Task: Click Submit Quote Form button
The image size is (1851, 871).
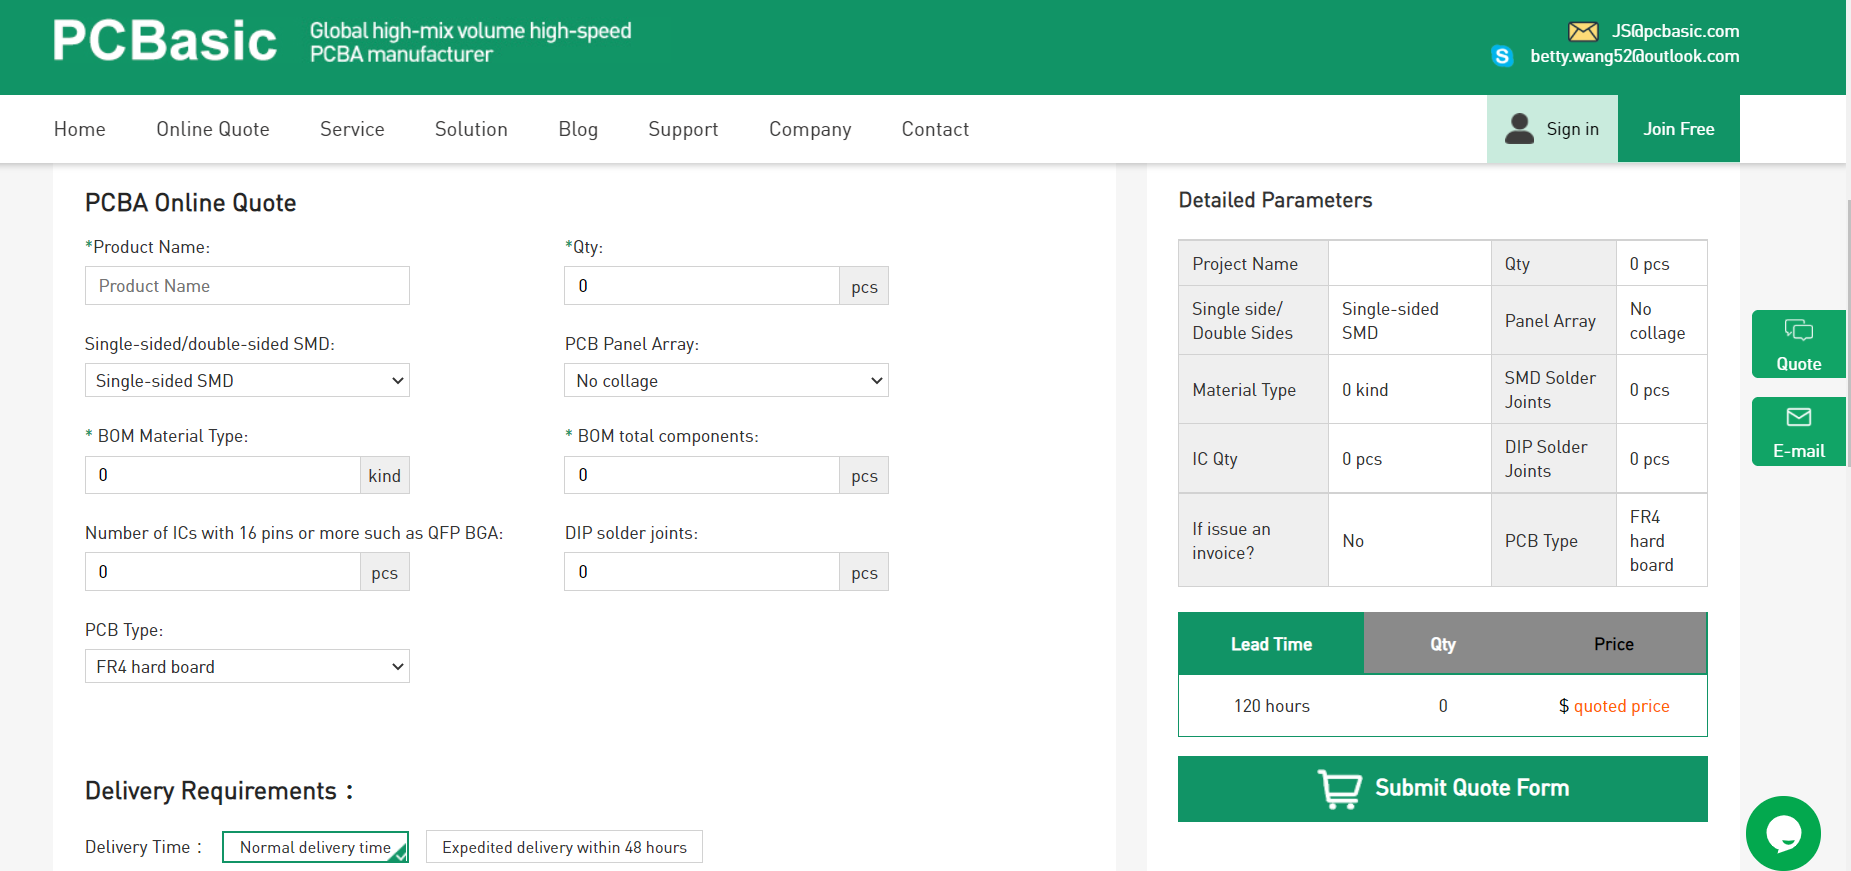Action: [x=1442, y=789]
